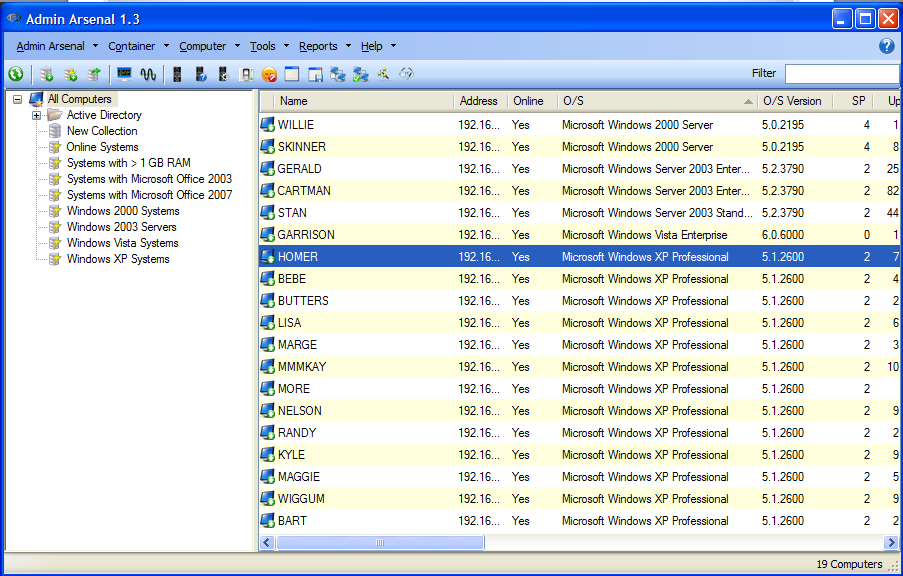
Task: Click the All Computers monitor icon
Action: coord(36,99)
